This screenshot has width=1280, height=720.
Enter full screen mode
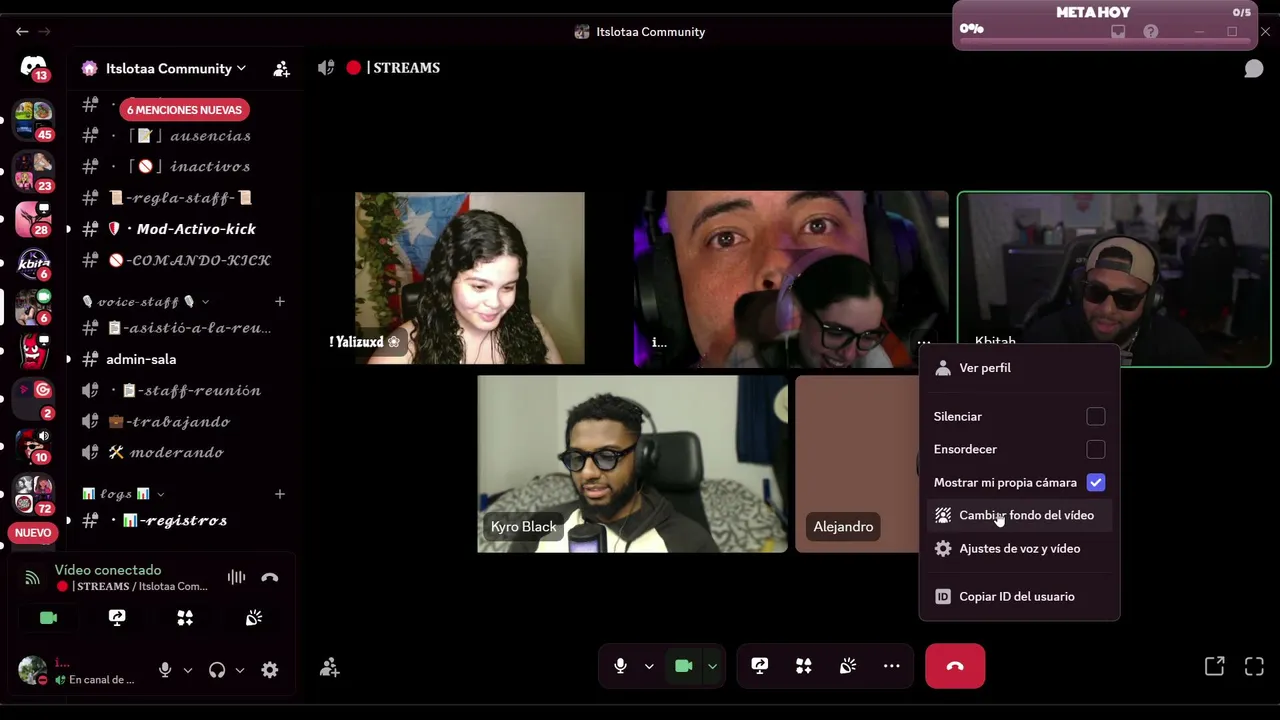pyautogui.click(x=1254, y=666)
